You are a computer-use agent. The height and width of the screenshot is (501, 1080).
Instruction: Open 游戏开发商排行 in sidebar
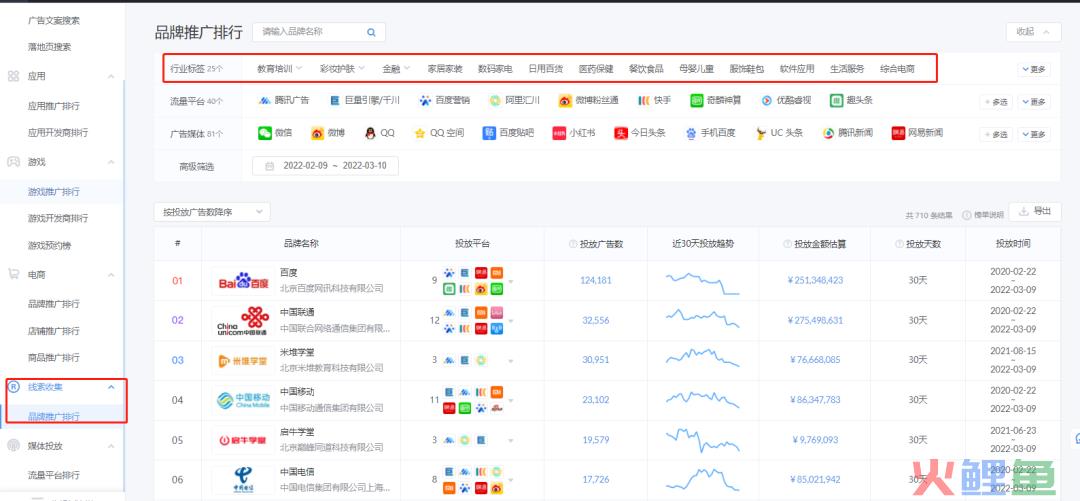point(58,218)
